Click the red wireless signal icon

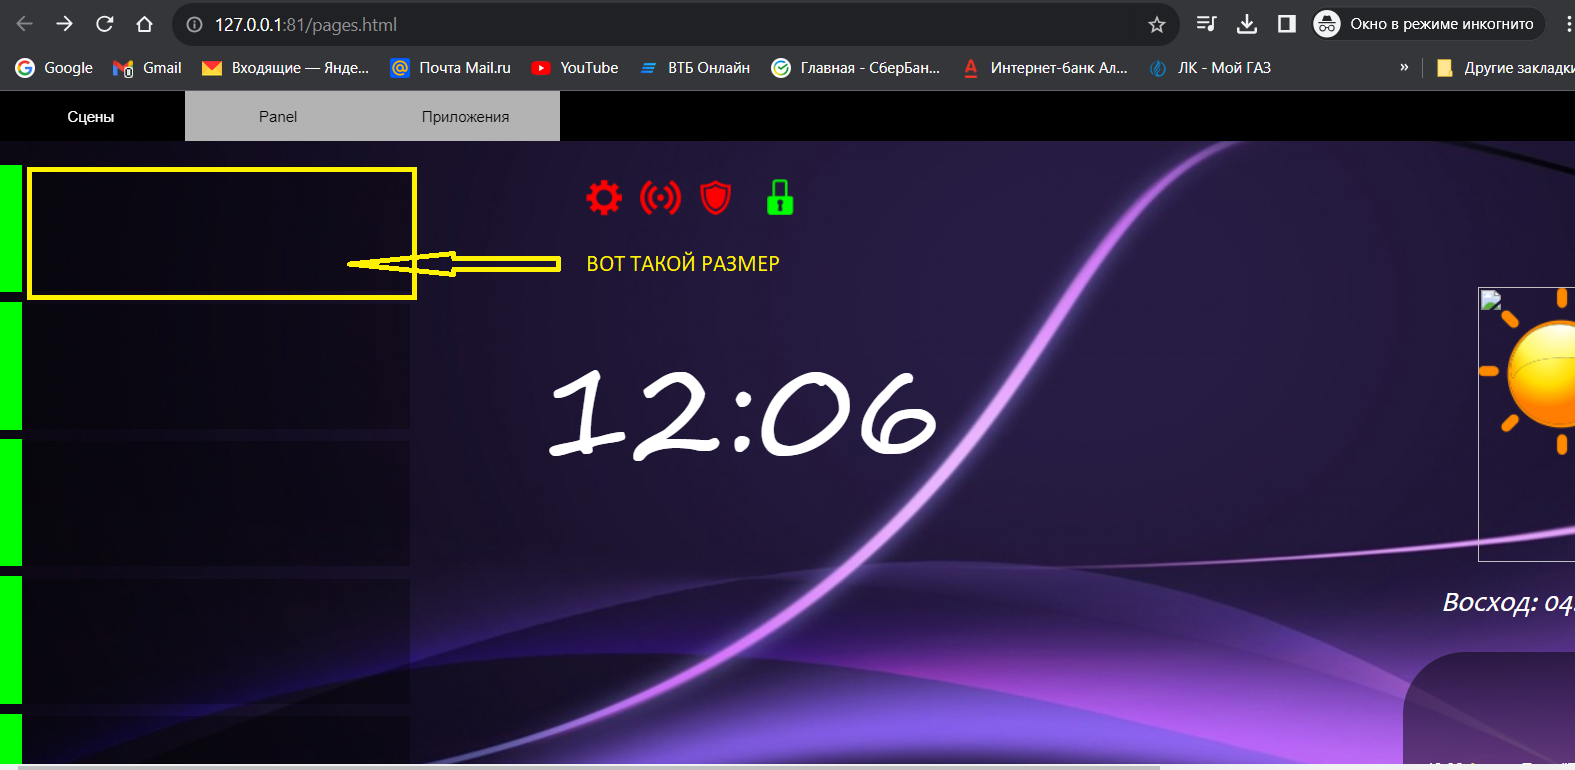(660, 197)
